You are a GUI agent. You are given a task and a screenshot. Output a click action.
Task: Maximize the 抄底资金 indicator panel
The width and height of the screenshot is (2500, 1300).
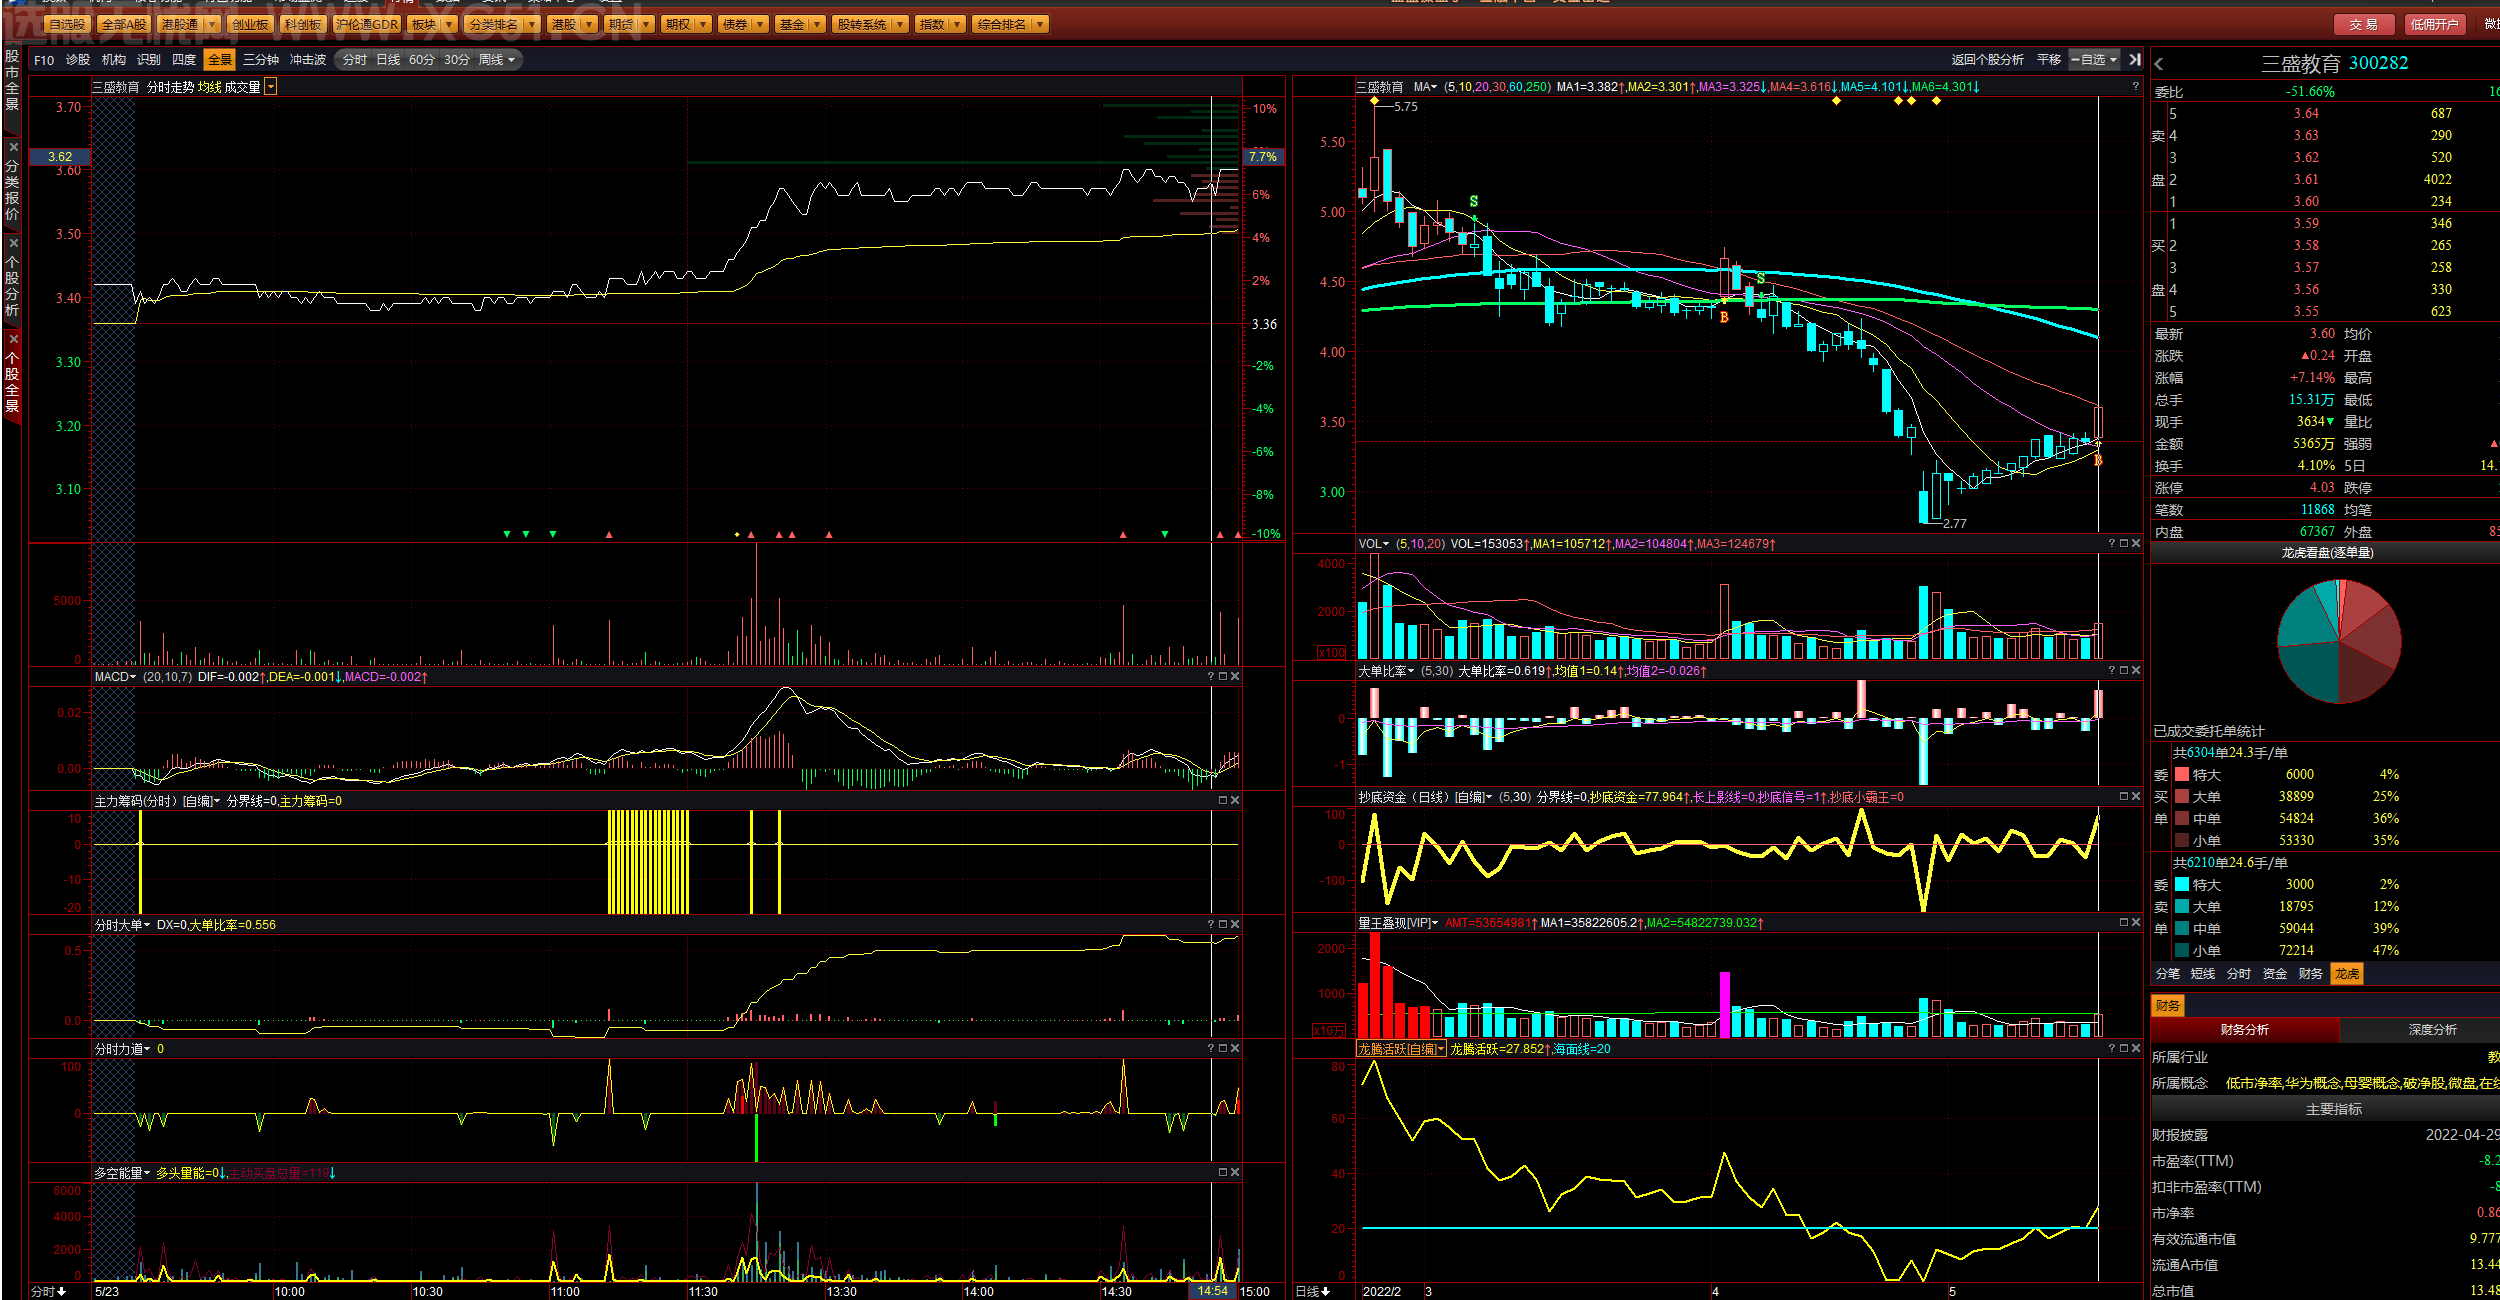[2124, 796]
